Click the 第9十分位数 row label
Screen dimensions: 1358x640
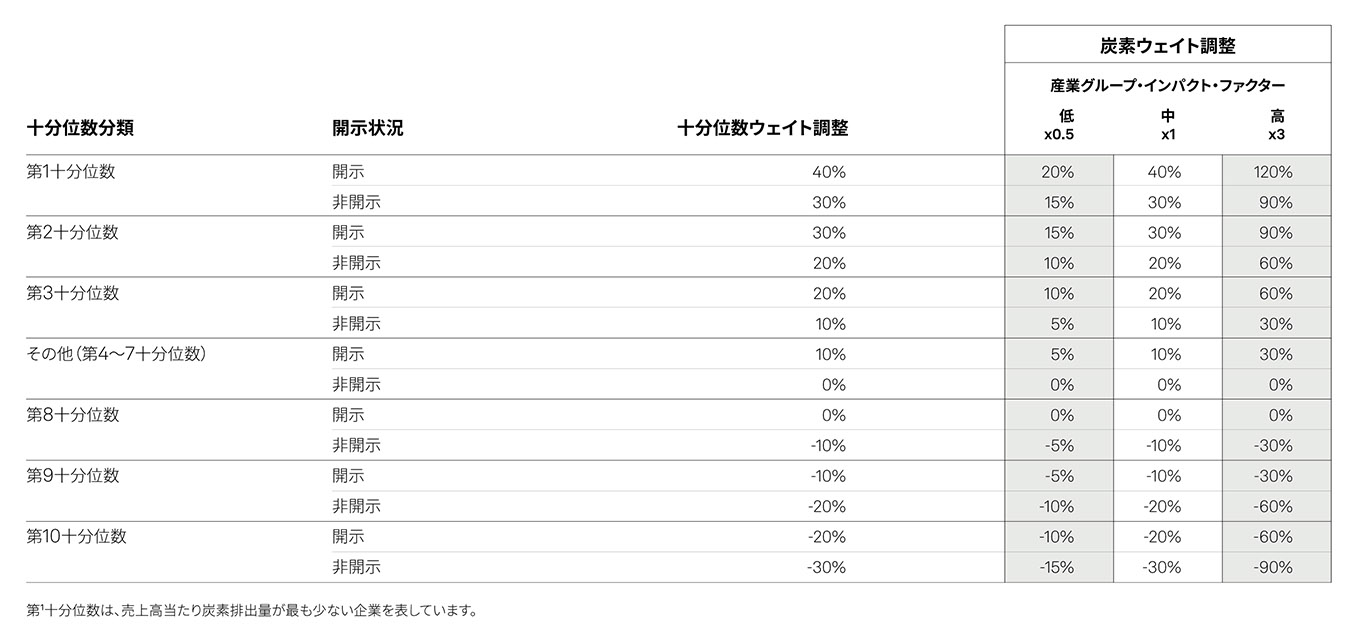click(x=72, y=476)
